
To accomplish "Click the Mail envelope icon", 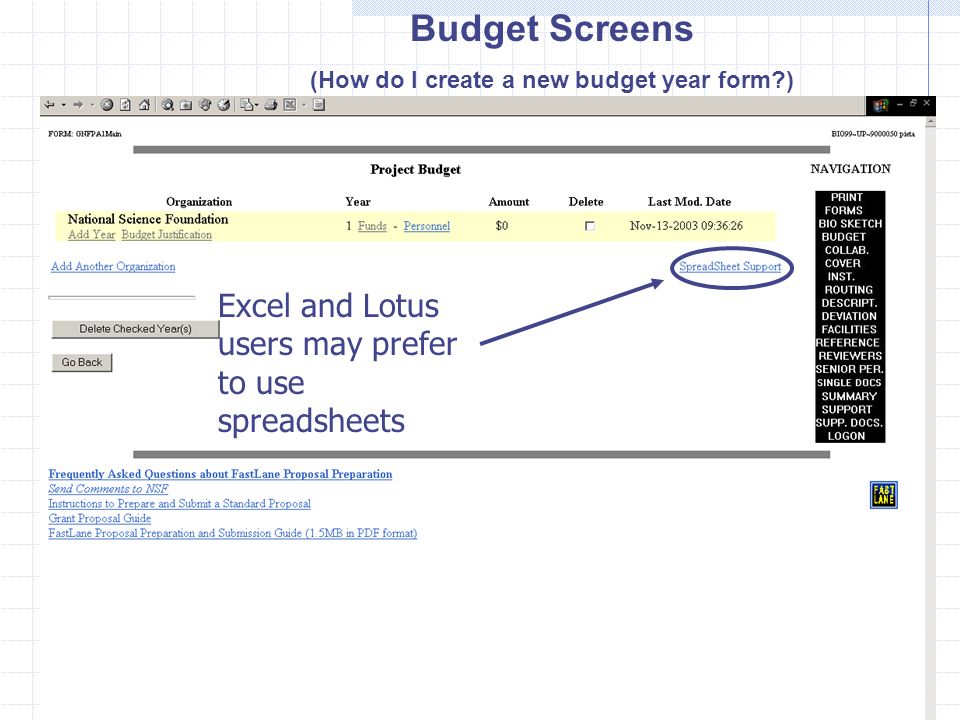I will point(246,105).
